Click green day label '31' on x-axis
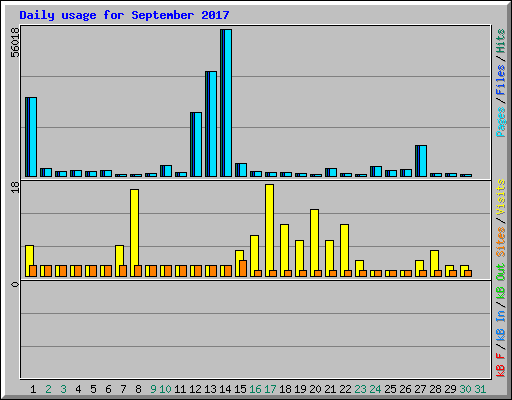The image size is (512, 400). click(480, 389)
